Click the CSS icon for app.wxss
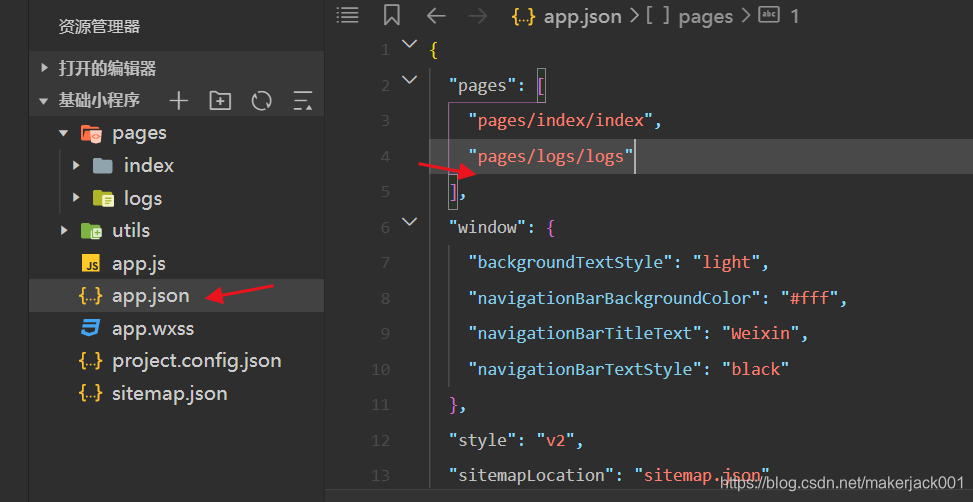 pyautogui.click(x=91, y=328)
